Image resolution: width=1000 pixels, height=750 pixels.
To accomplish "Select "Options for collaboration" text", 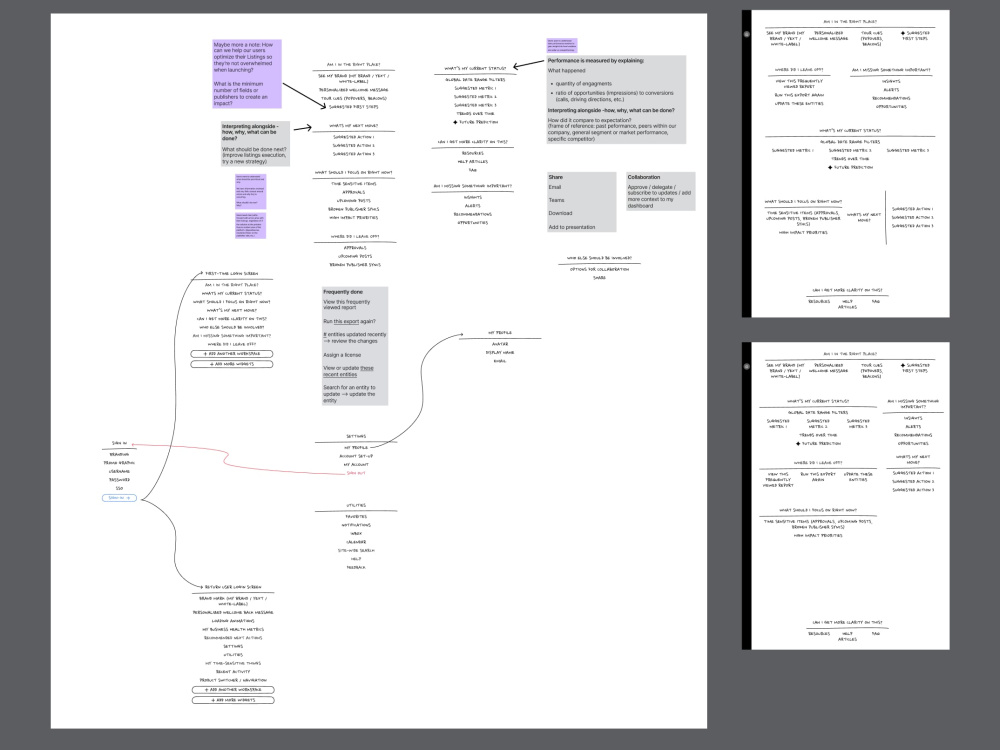I will [599, 269].
